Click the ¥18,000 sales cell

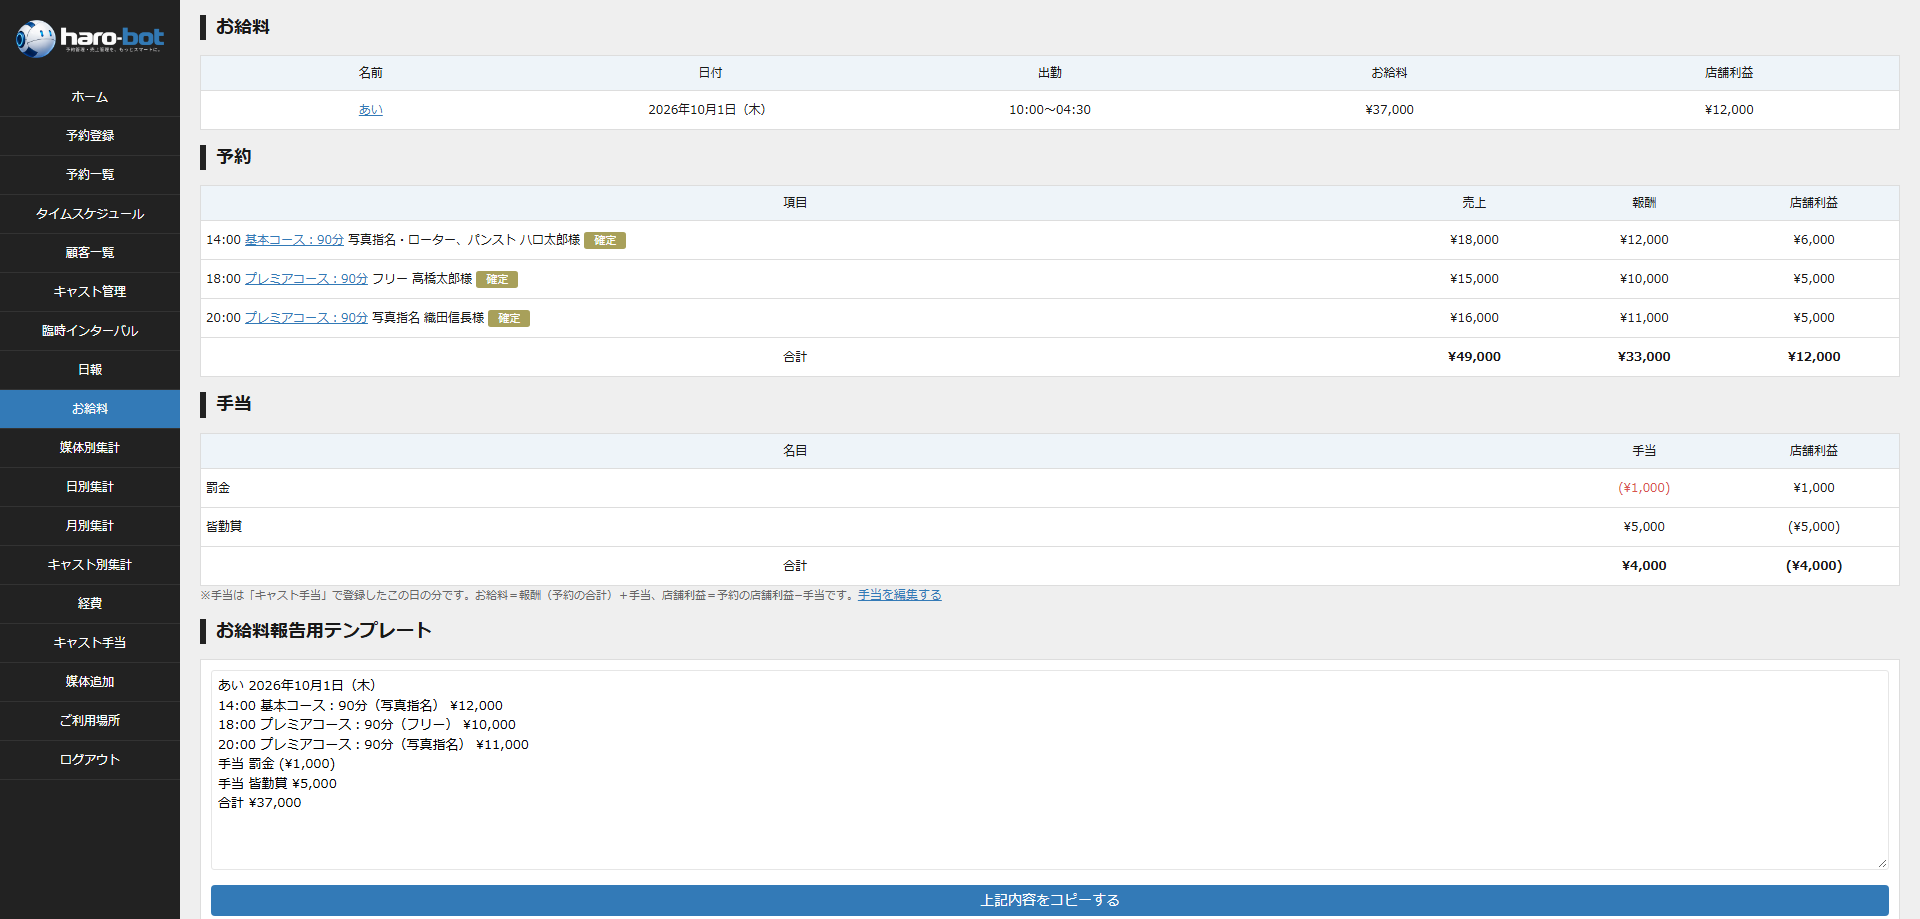(x=1474, y=240)
